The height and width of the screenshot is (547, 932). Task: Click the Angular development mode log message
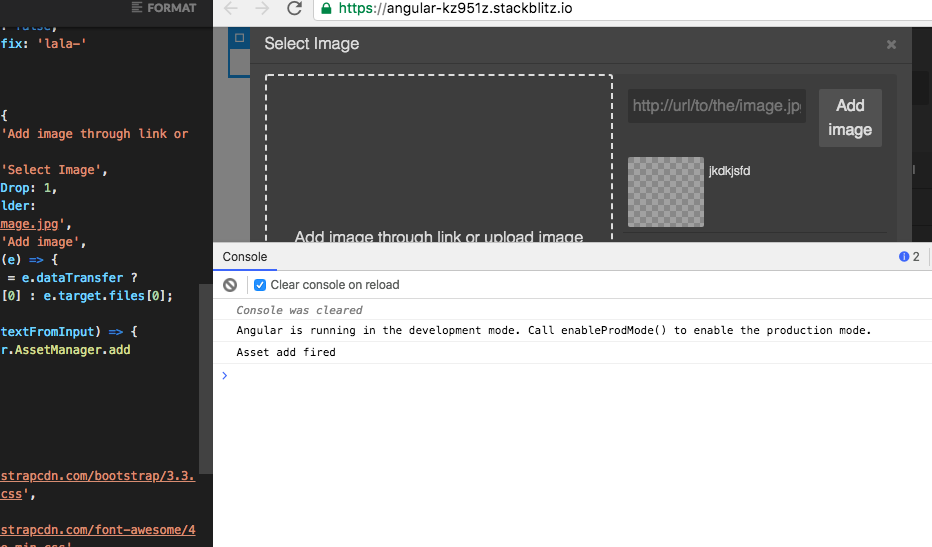pos(553,330)
